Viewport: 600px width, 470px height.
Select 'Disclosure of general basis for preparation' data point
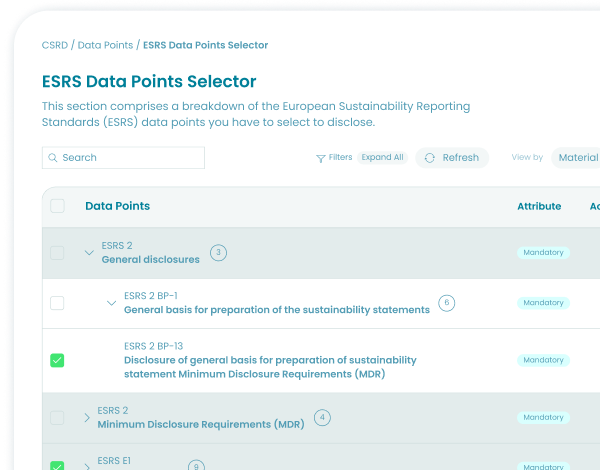click(270, 367)
